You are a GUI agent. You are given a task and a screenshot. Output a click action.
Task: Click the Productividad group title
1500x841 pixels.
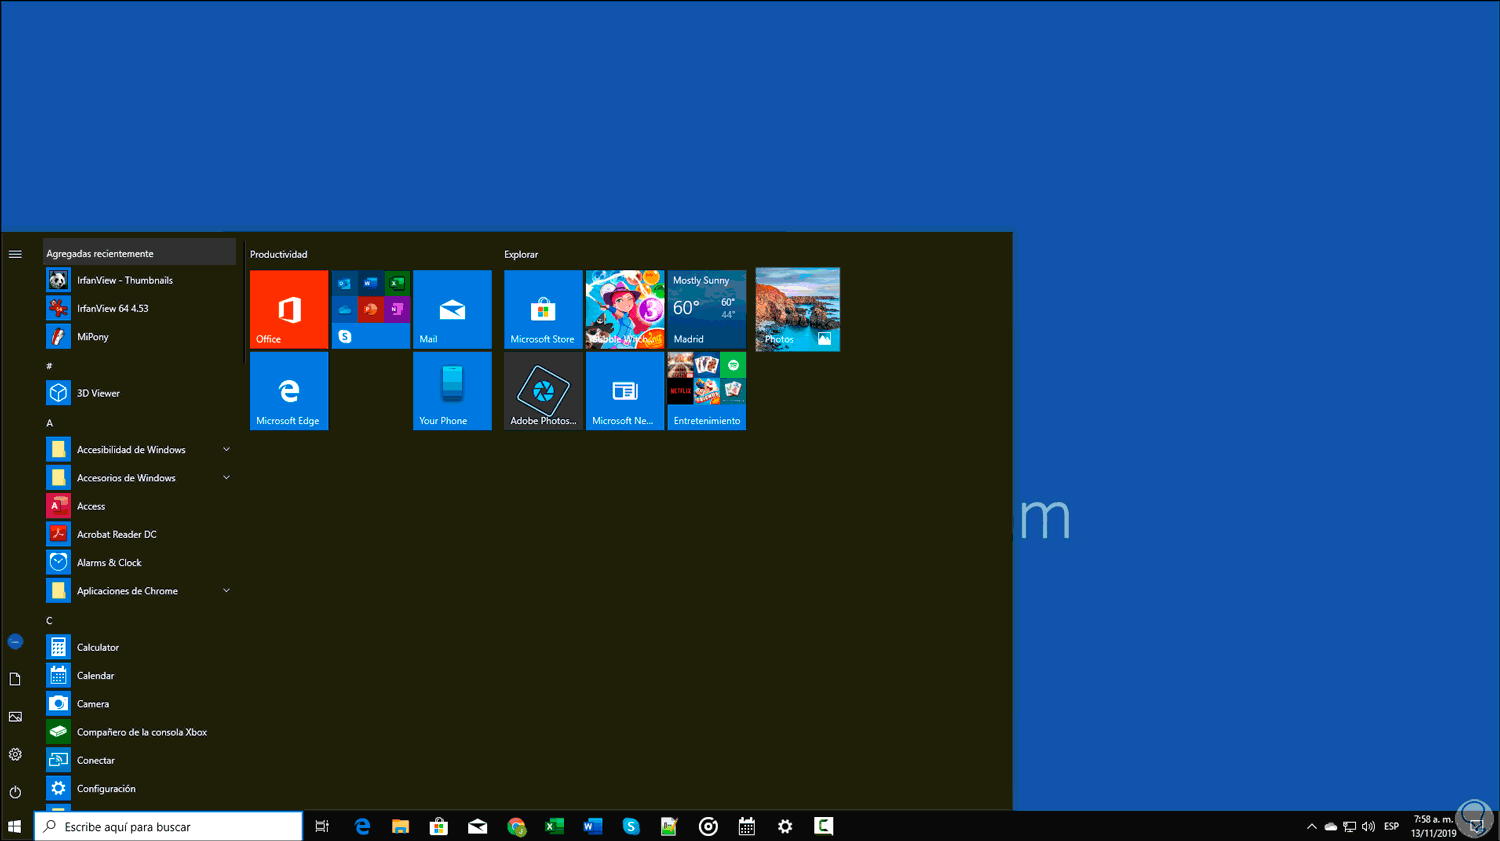(279, 254)
